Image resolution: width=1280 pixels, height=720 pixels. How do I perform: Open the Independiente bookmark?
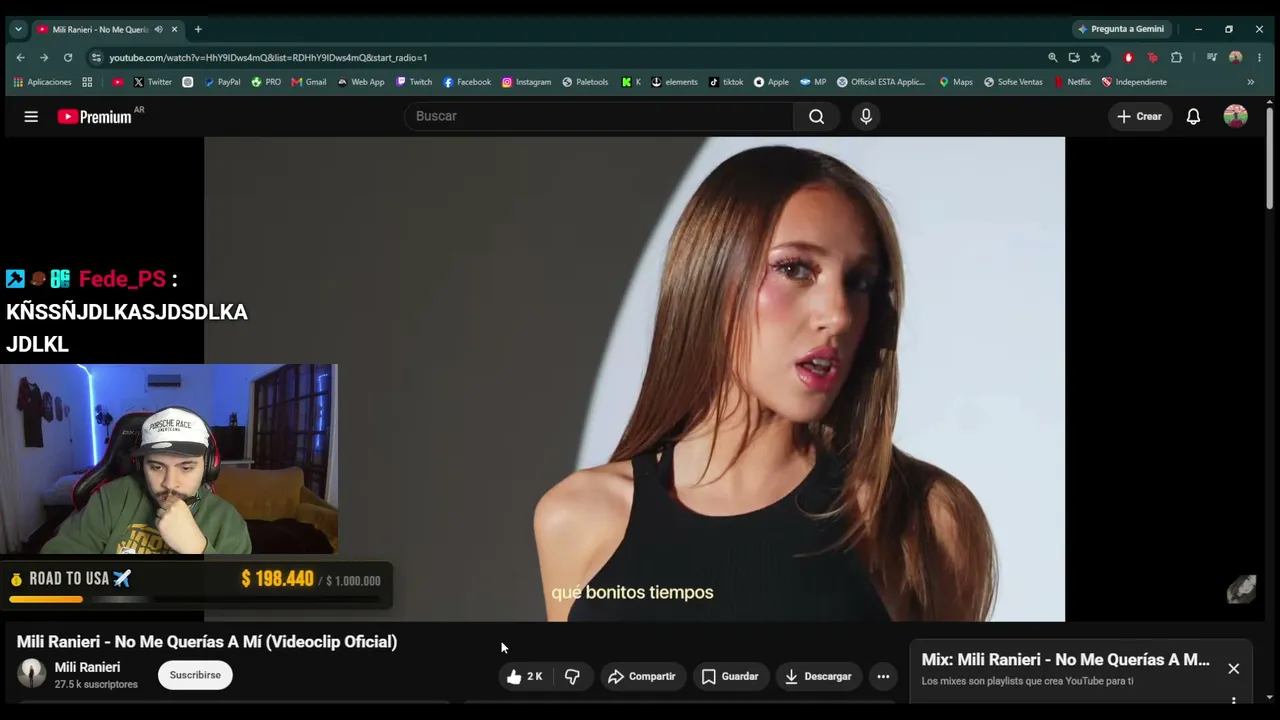click(1134, 82)
